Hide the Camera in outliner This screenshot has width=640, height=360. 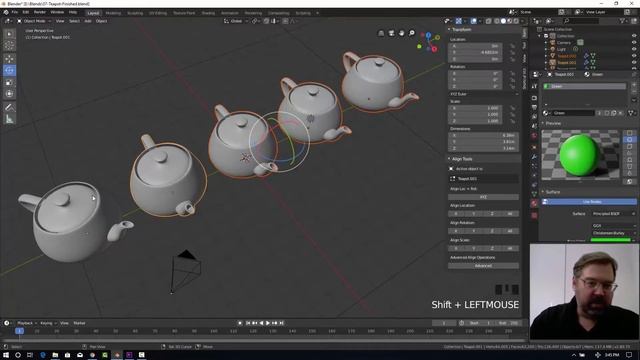coord(634,42)
